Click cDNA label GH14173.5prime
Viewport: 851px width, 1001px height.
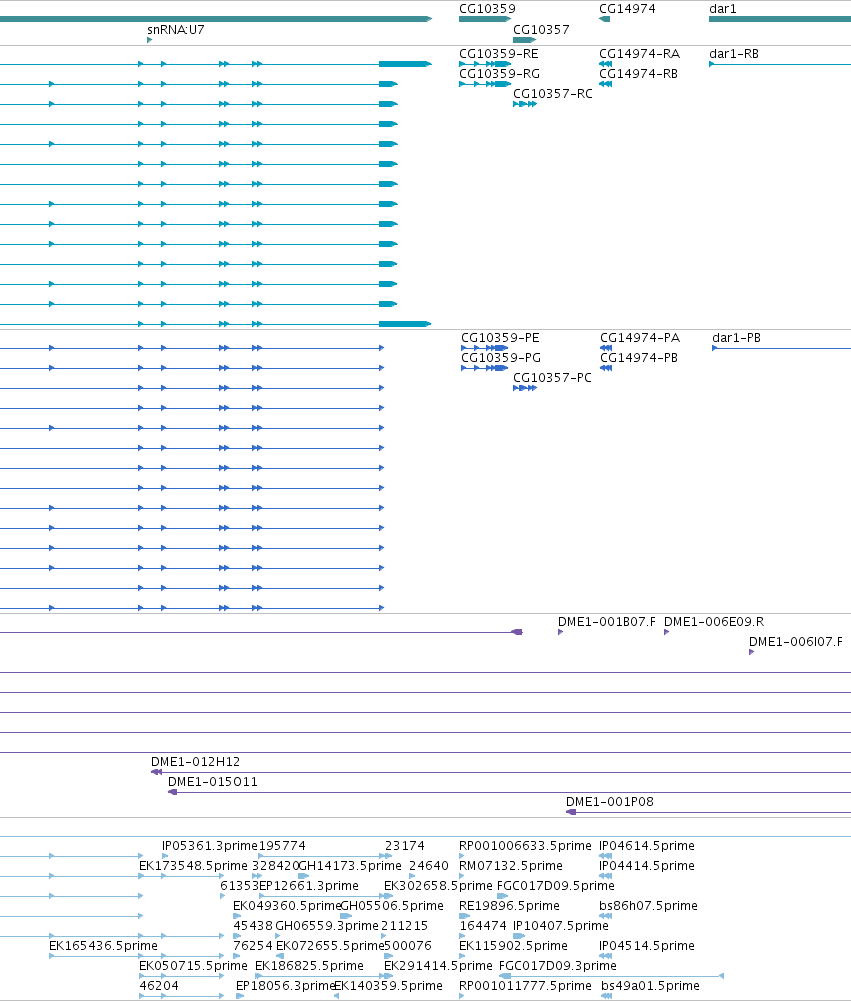350,866
